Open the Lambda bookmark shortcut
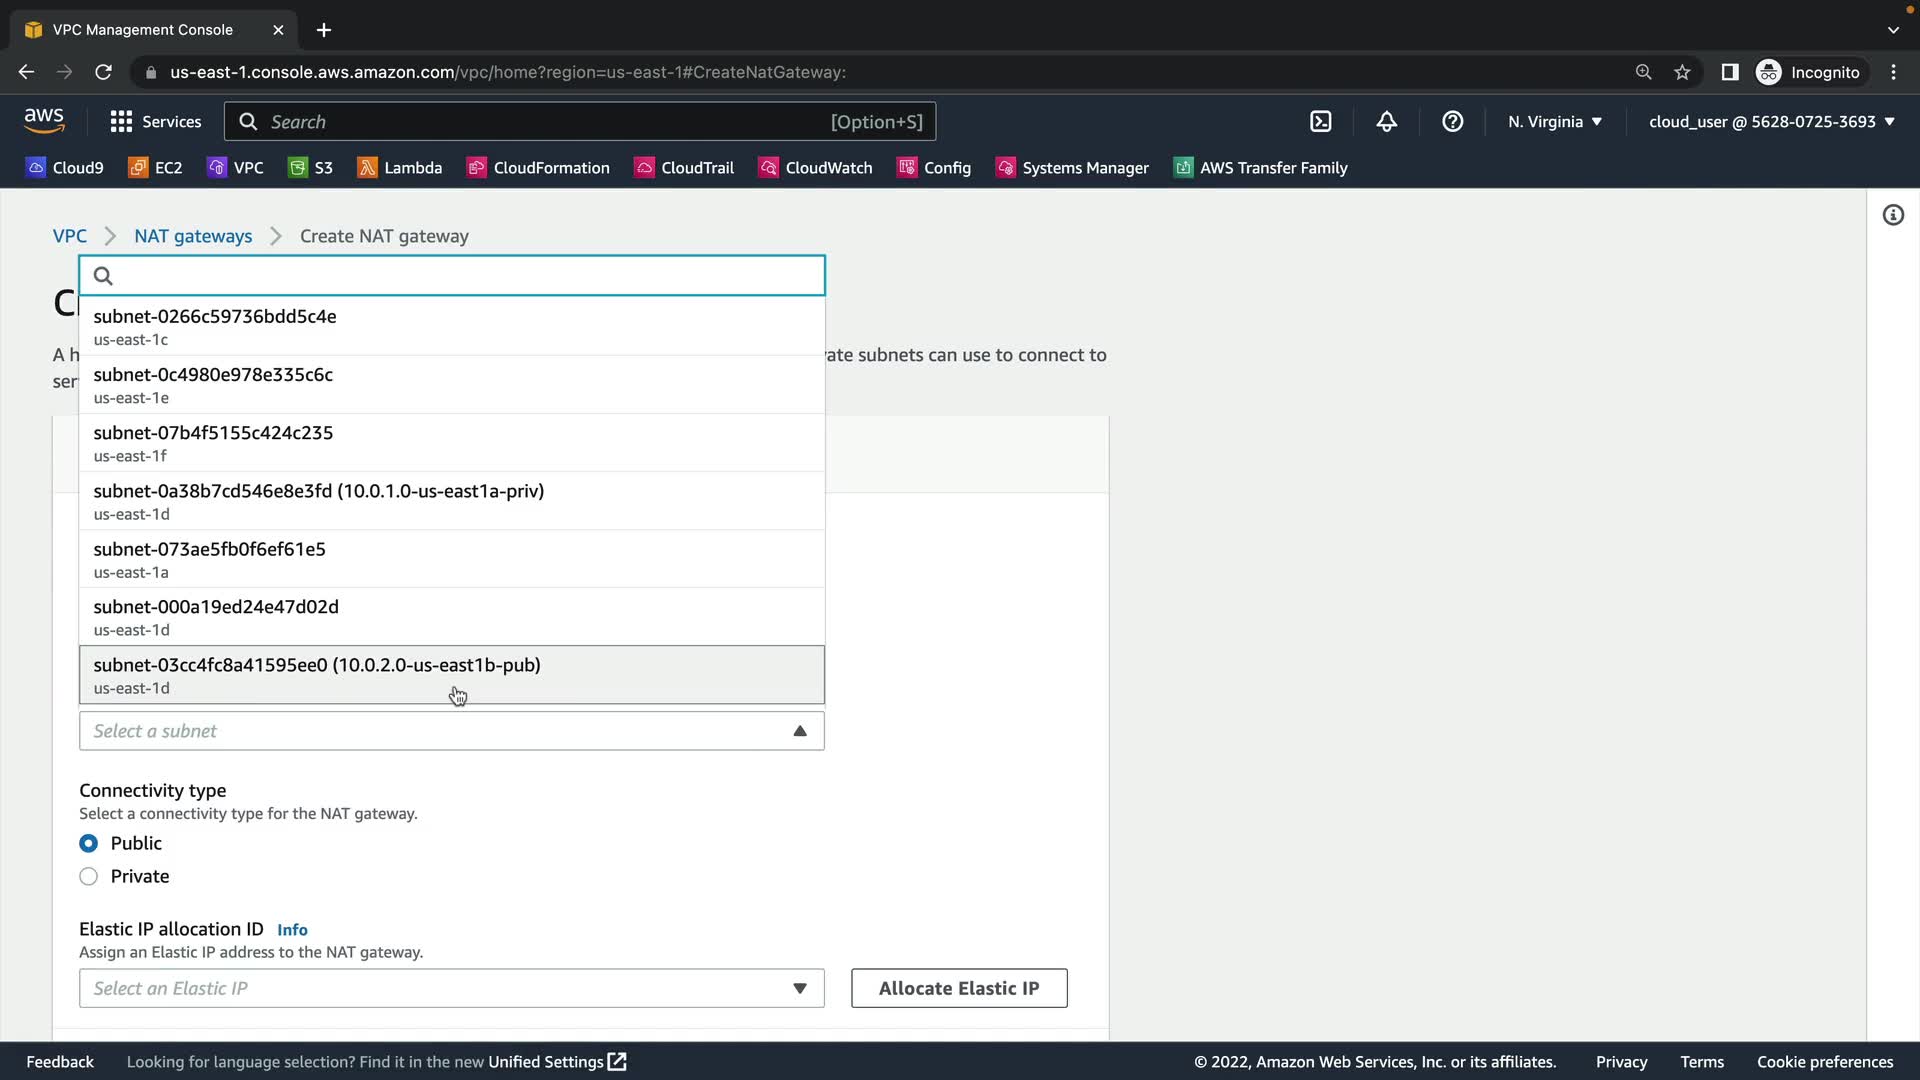 coord(399,168)
